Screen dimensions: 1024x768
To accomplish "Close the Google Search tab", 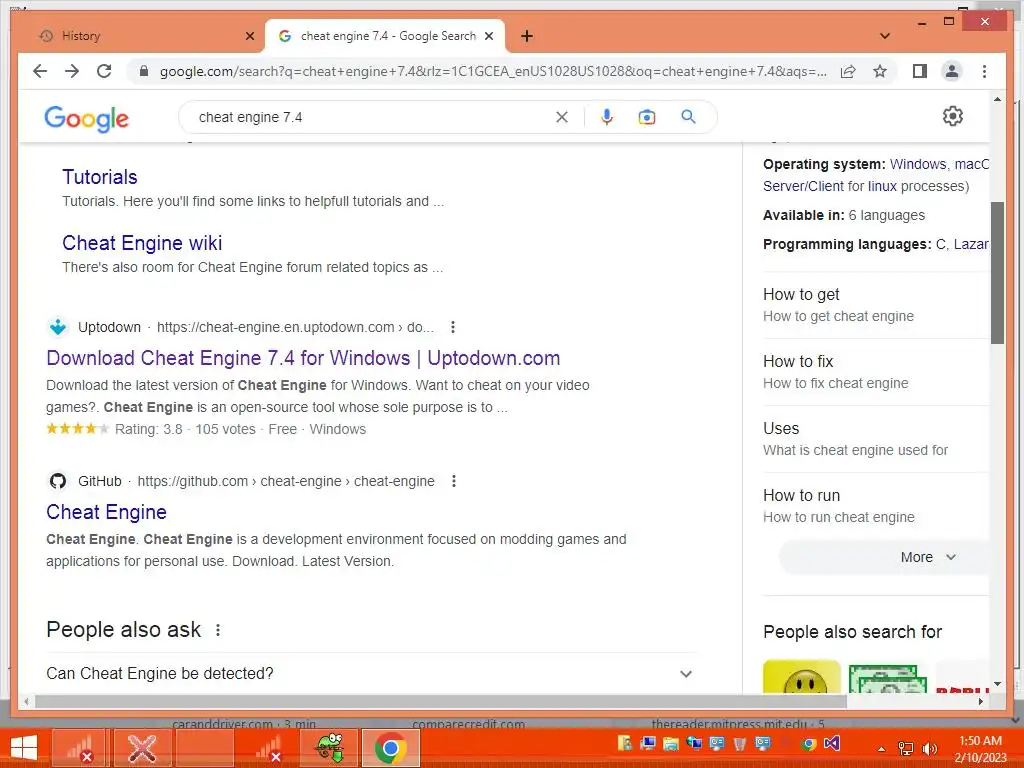I will (489, 36).
